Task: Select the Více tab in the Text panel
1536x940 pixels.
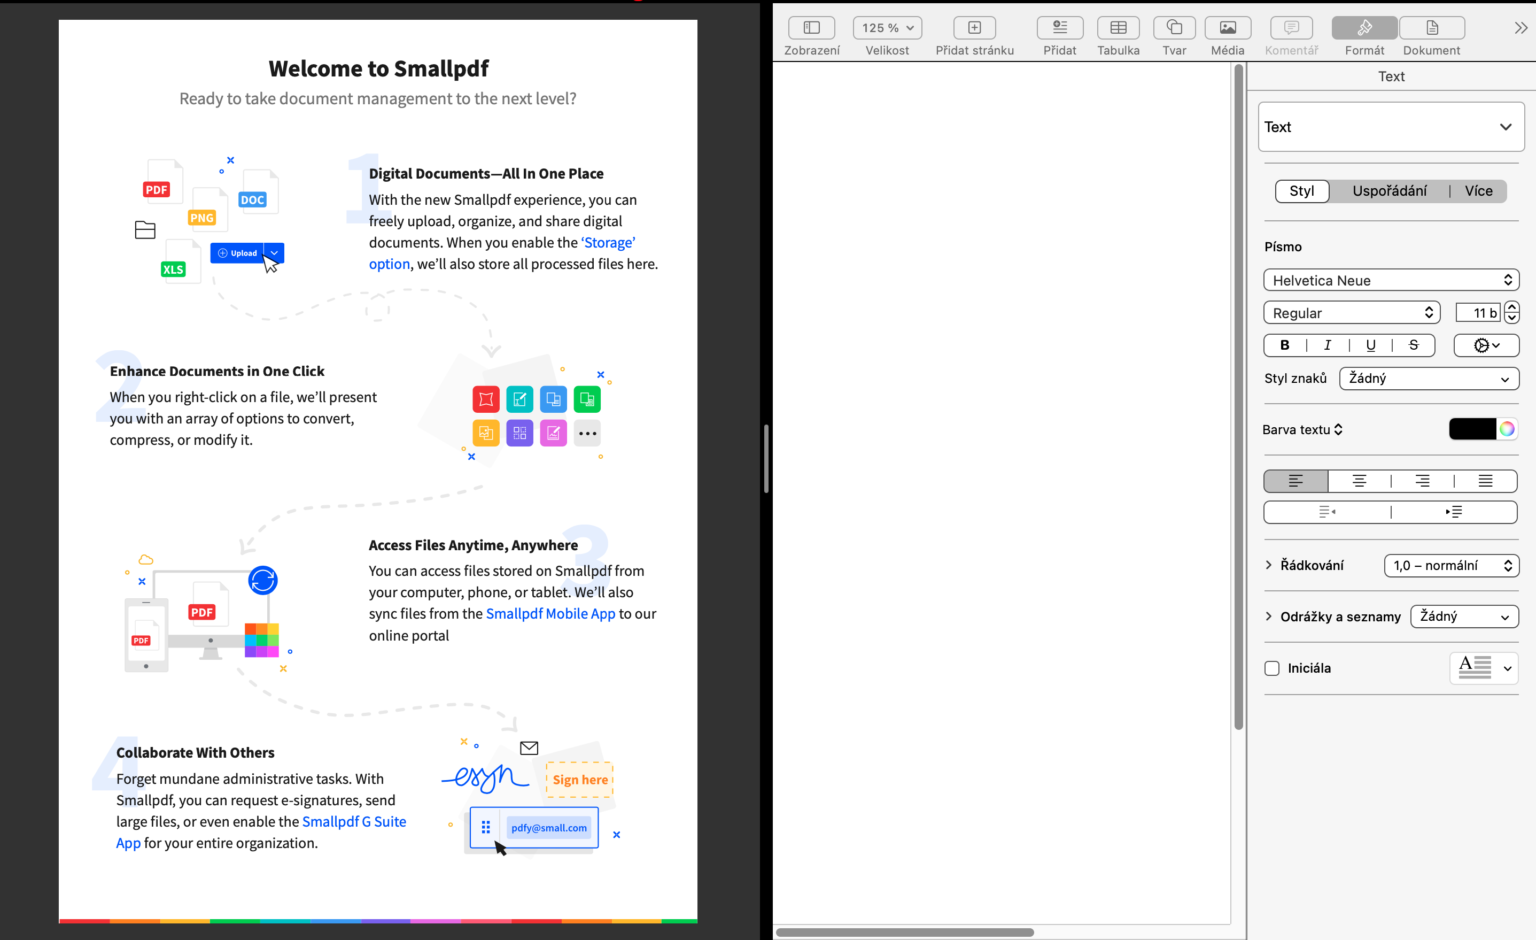Action: point(1479,191)
